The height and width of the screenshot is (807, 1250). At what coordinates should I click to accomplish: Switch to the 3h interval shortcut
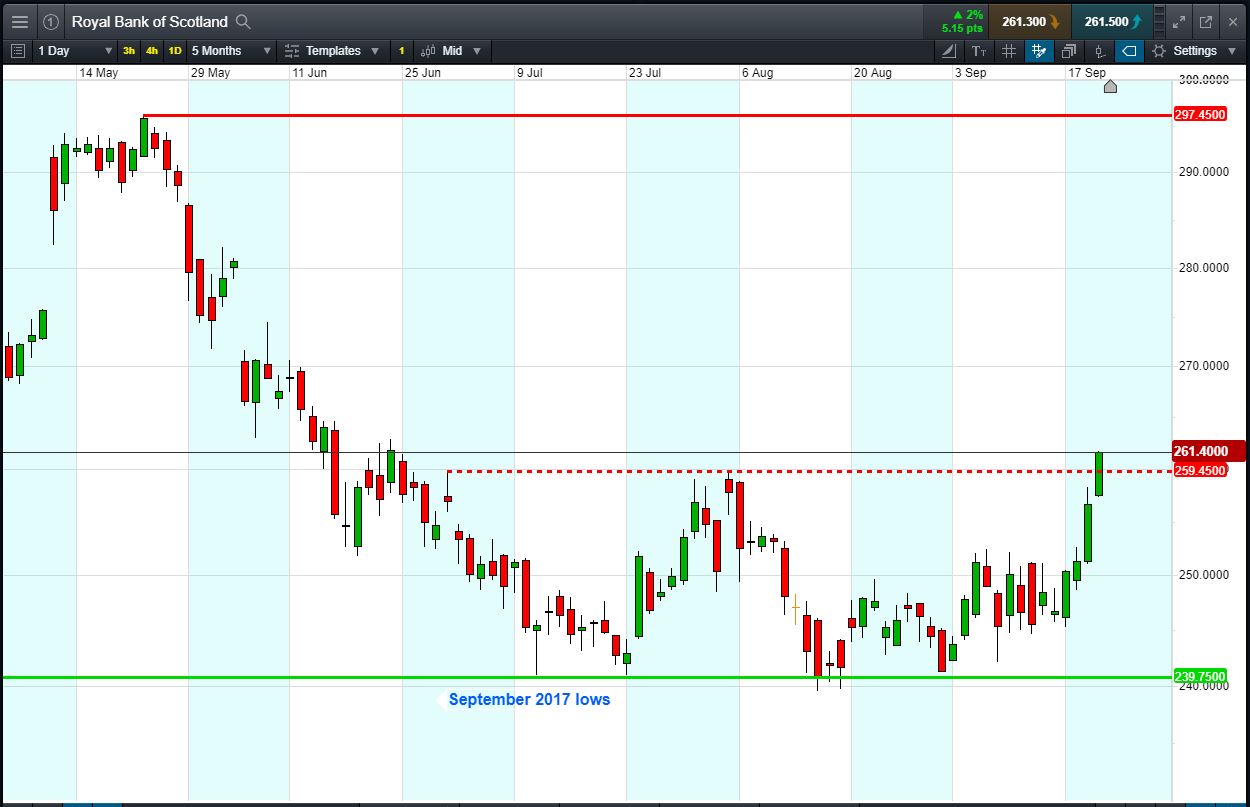(x=129, y=51)
